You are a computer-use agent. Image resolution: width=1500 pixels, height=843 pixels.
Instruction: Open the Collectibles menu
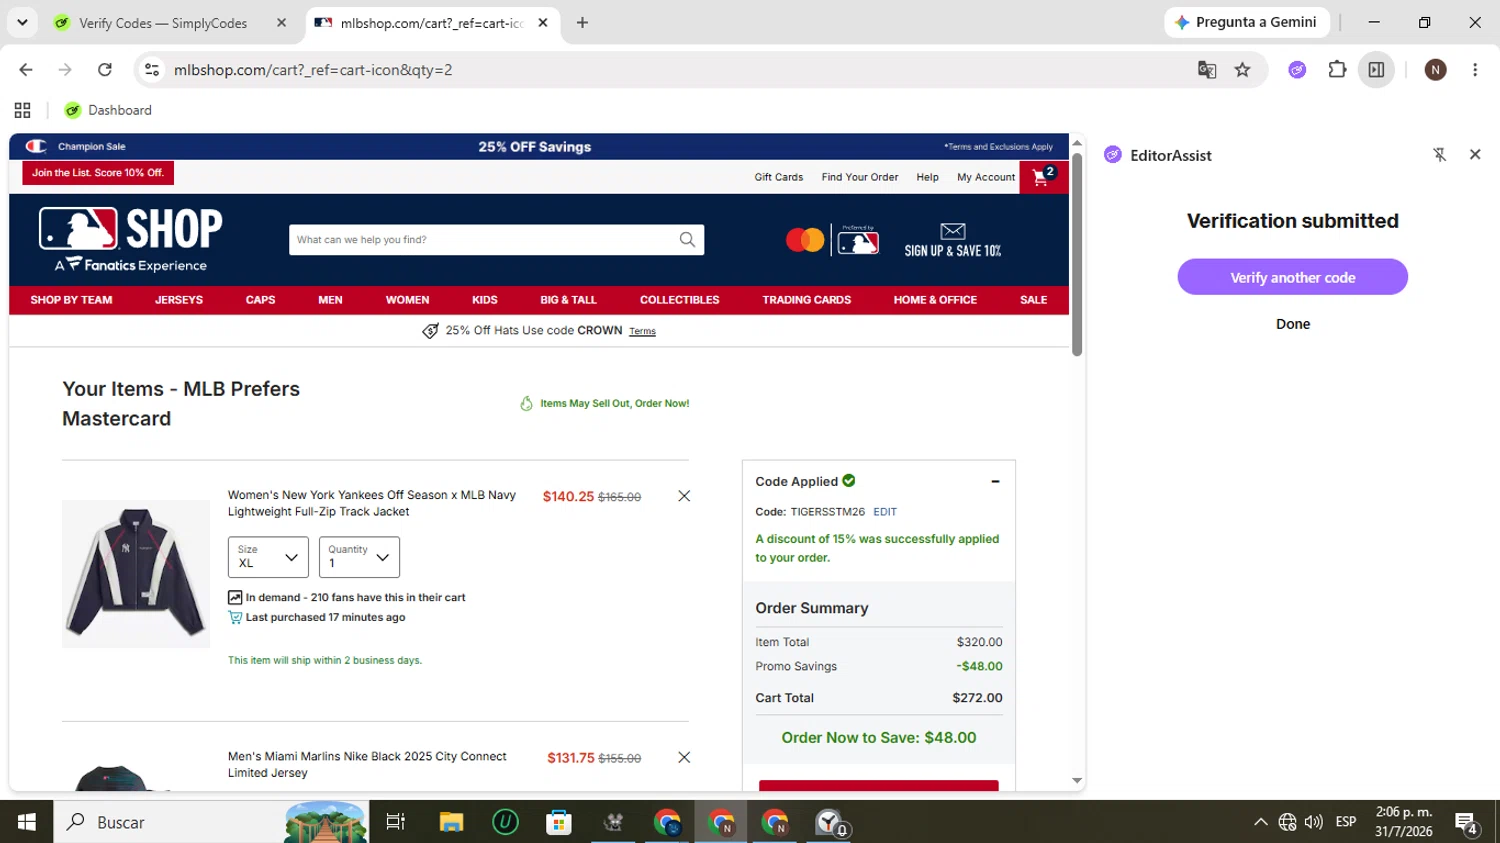point(680,300)
